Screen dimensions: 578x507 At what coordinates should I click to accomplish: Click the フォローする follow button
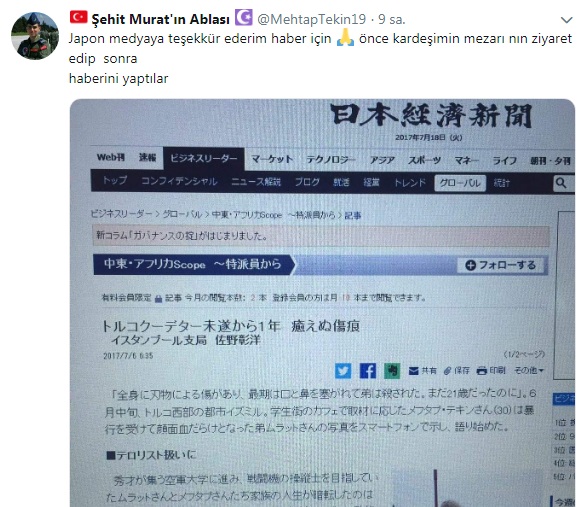pyautogui.click(x=501, y=265)
